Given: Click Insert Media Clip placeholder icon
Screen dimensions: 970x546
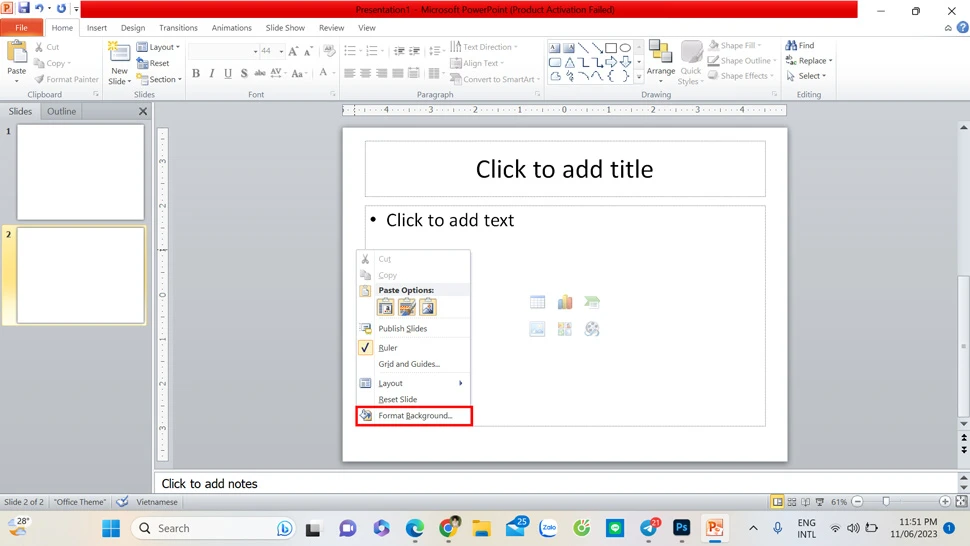Looking at the screenshot, I should click(x=592, y=329).
